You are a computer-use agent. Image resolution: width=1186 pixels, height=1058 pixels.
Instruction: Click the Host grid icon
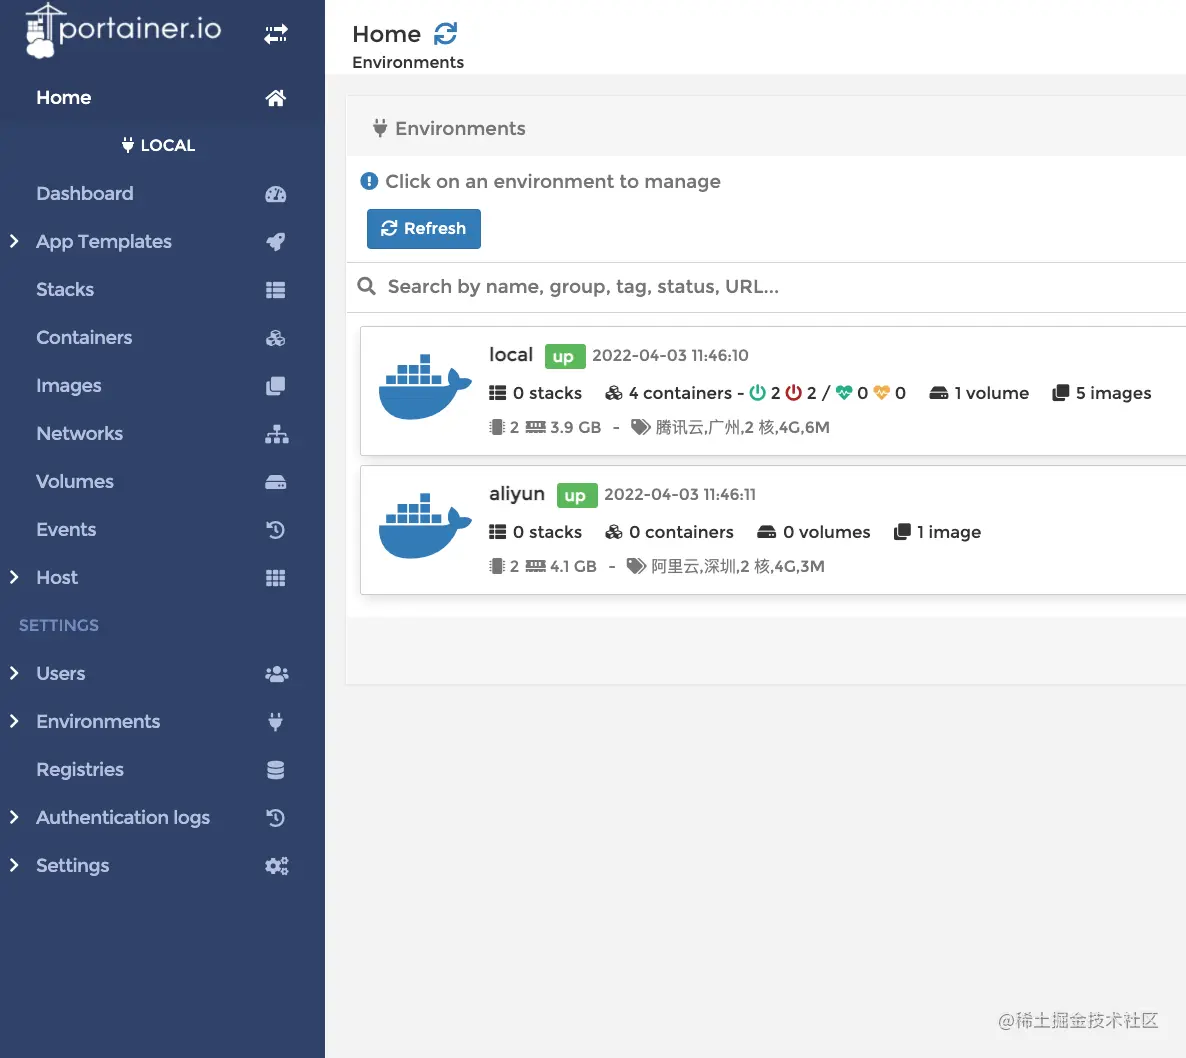point(276,578)
